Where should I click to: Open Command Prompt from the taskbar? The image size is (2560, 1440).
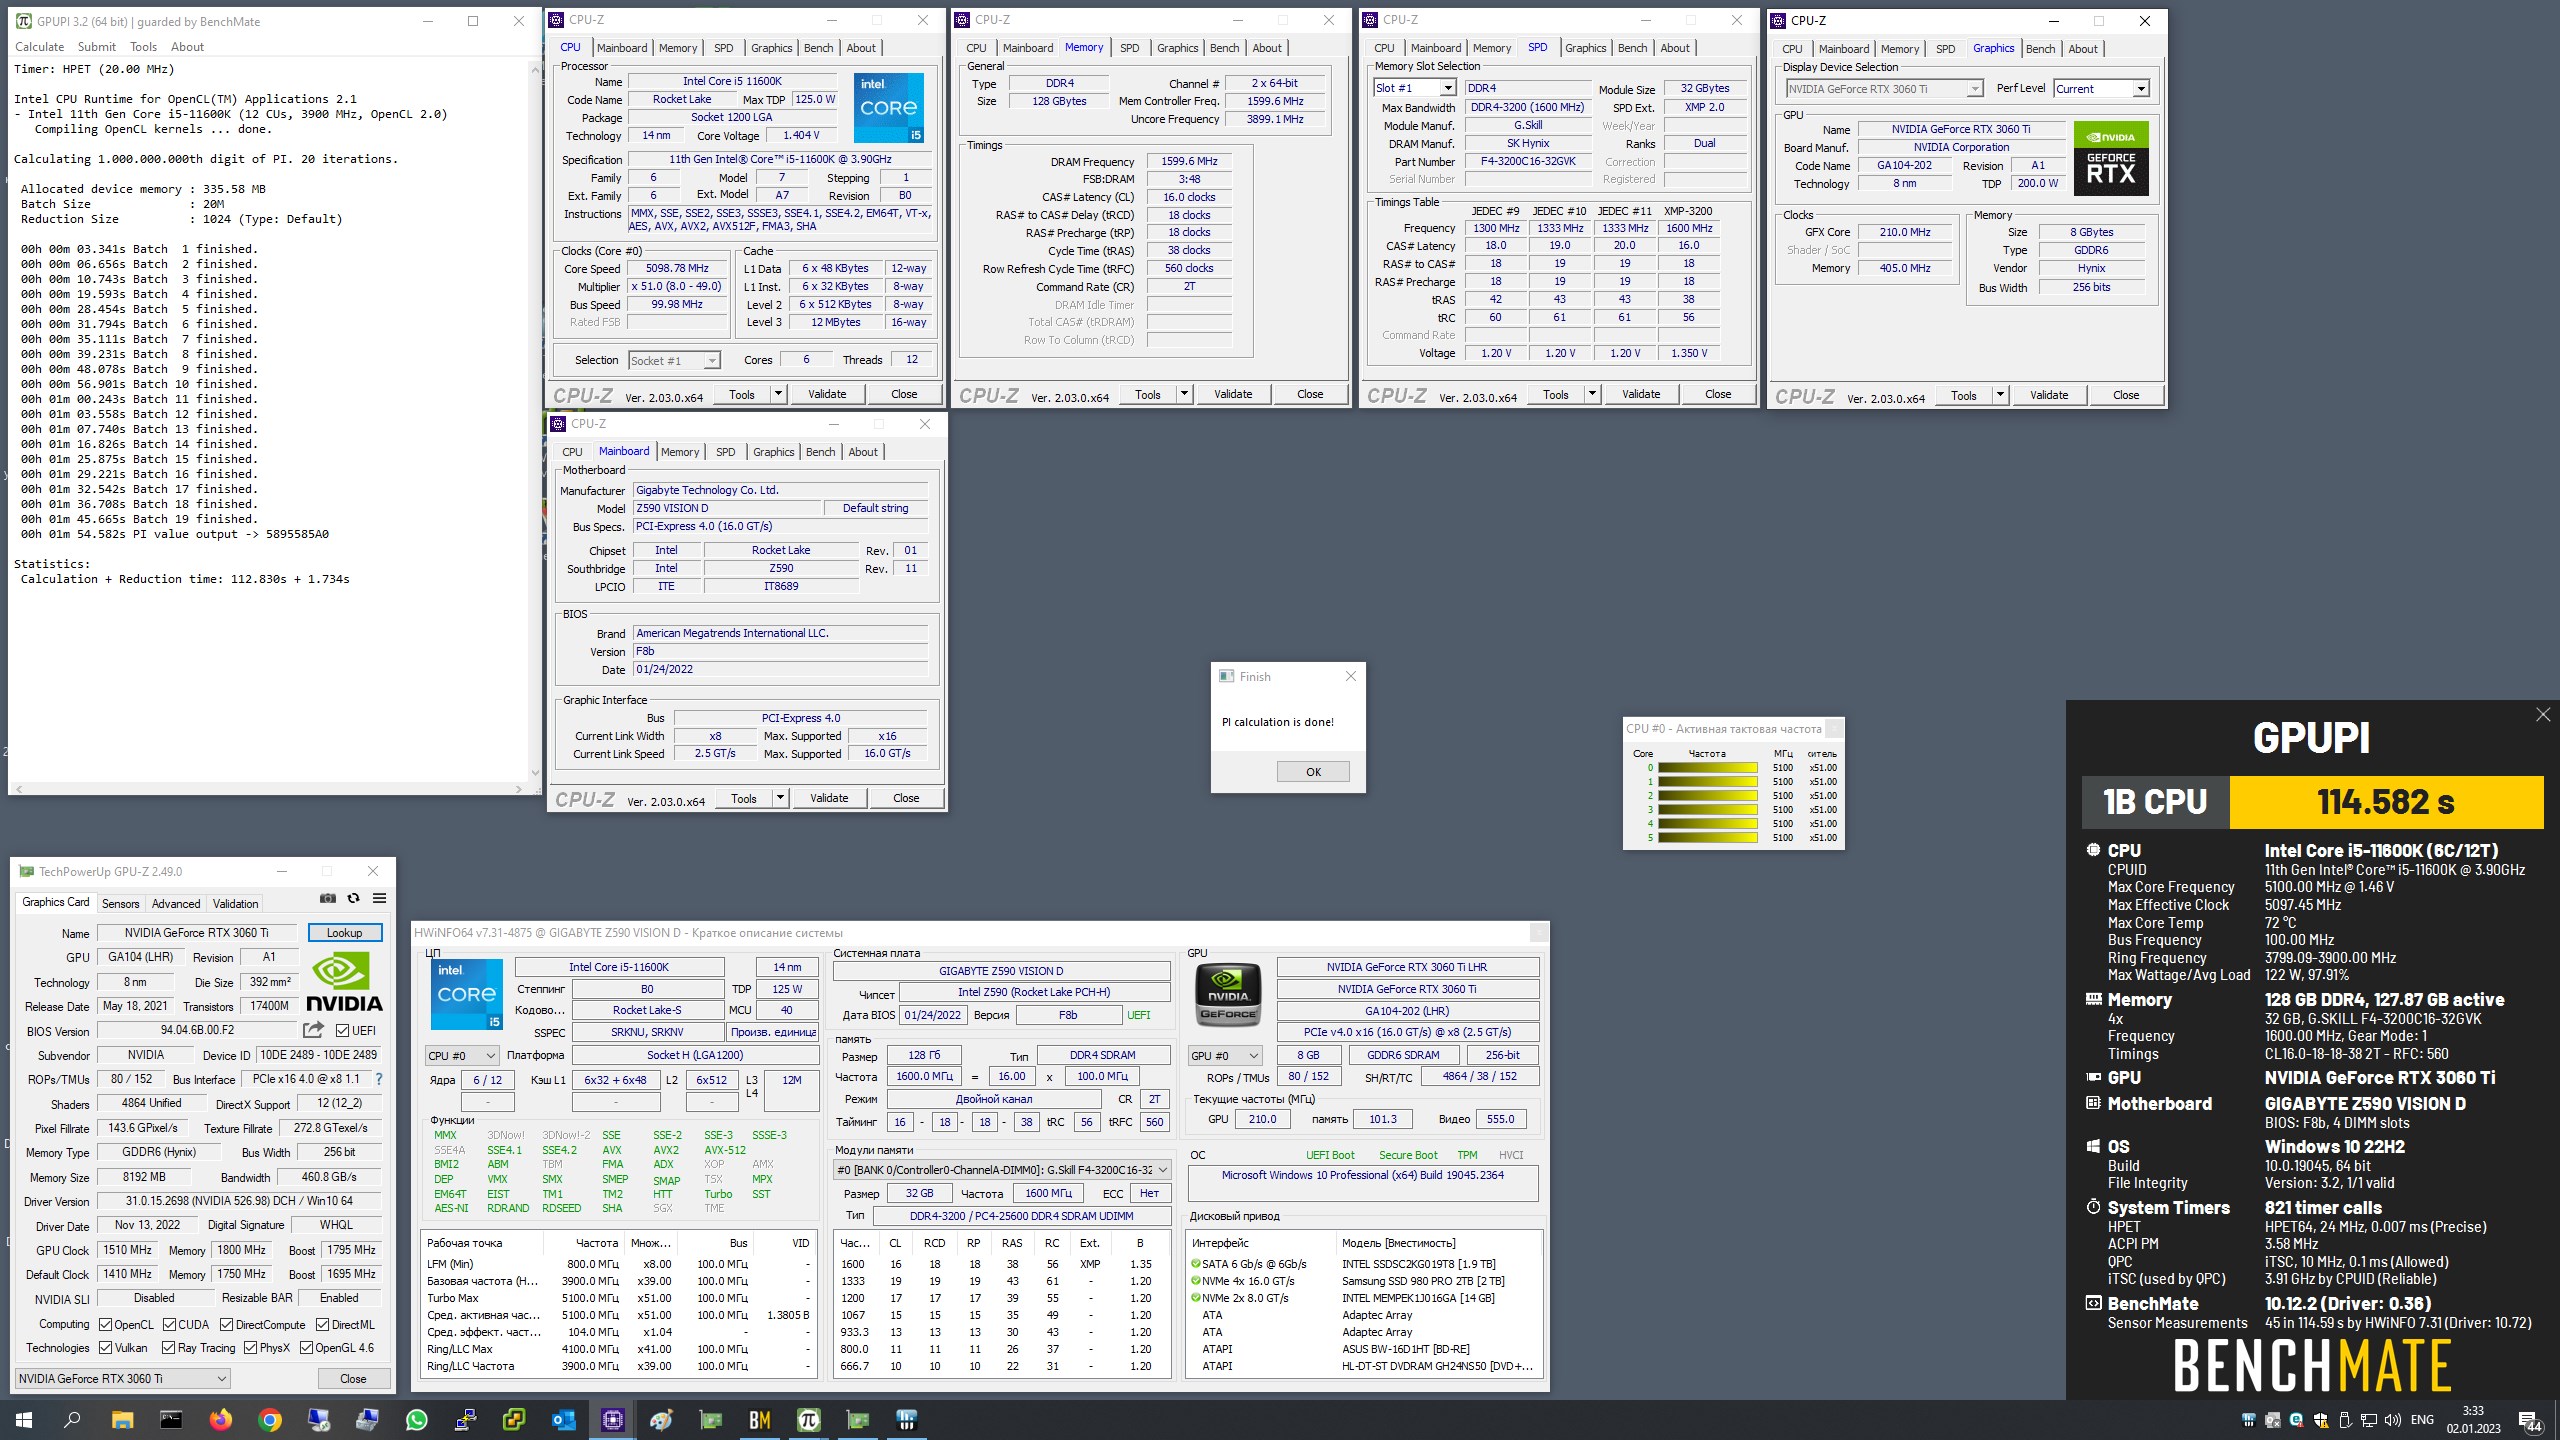[171, 1420]
